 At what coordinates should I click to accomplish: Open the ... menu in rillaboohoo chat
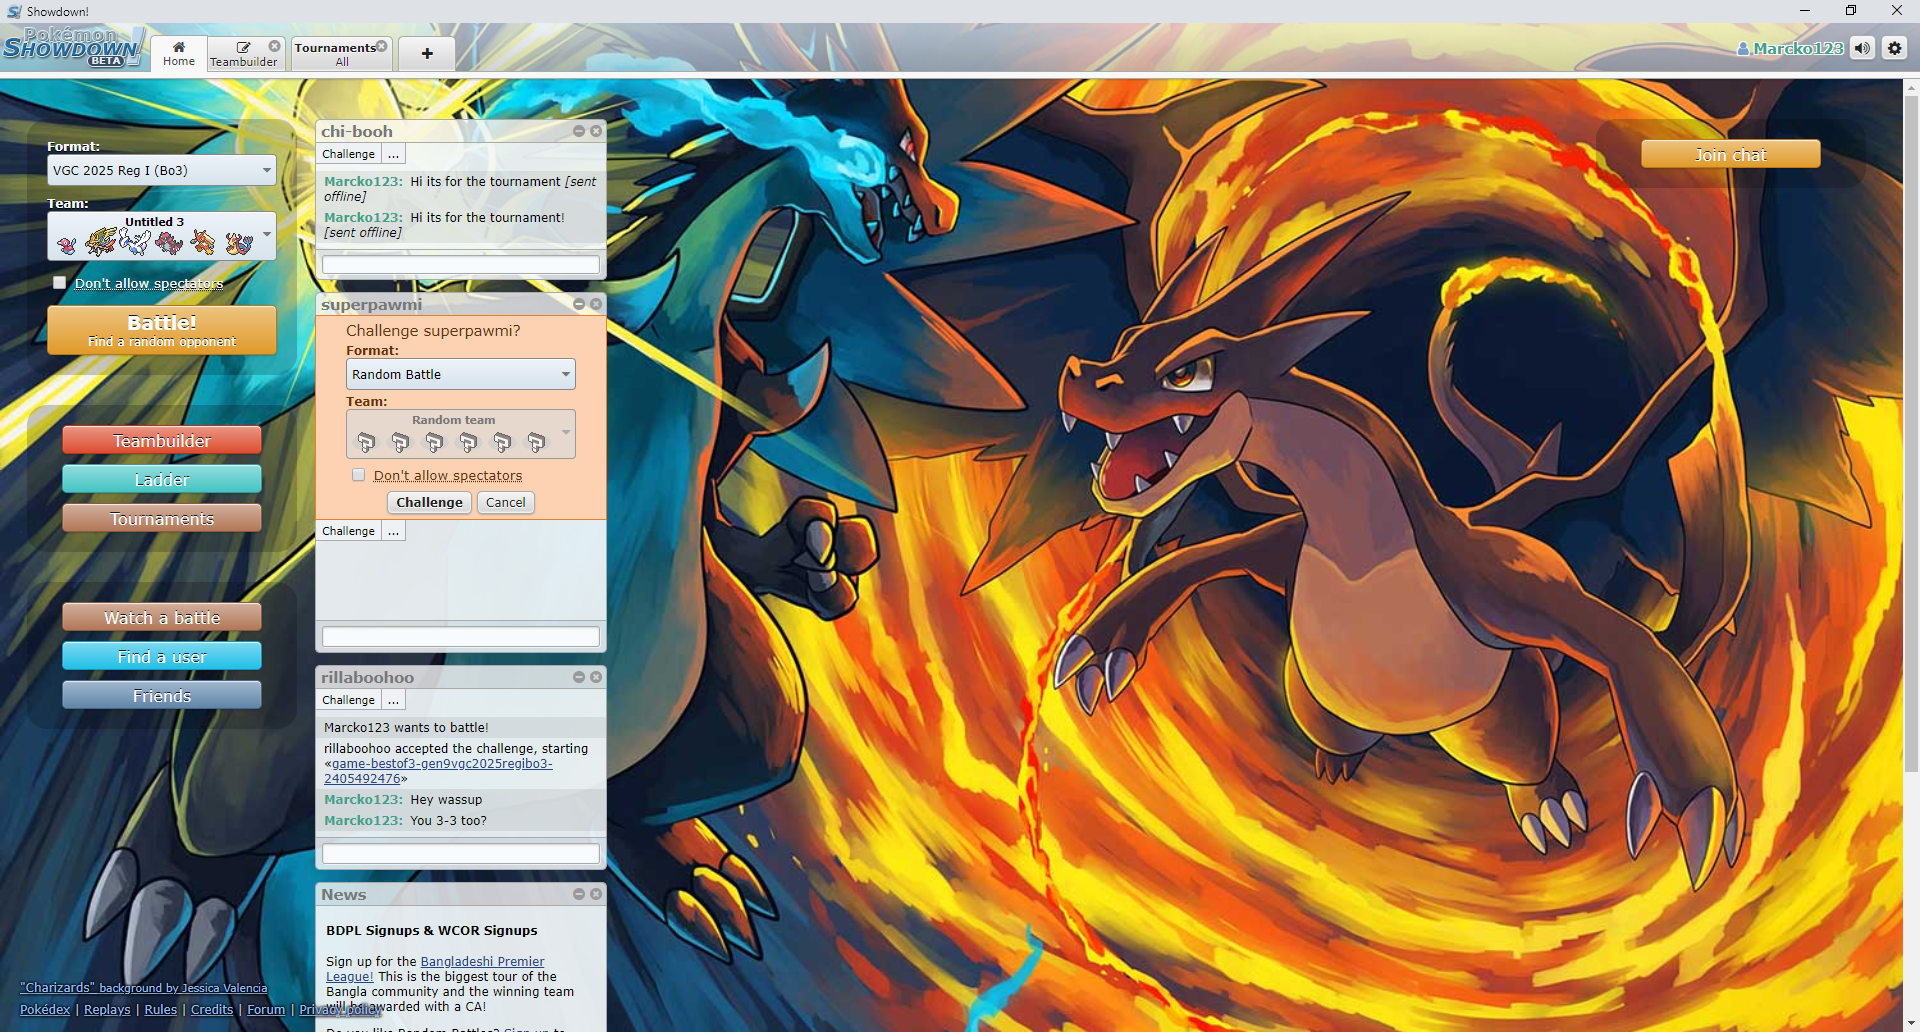click(x=394, y=700)
